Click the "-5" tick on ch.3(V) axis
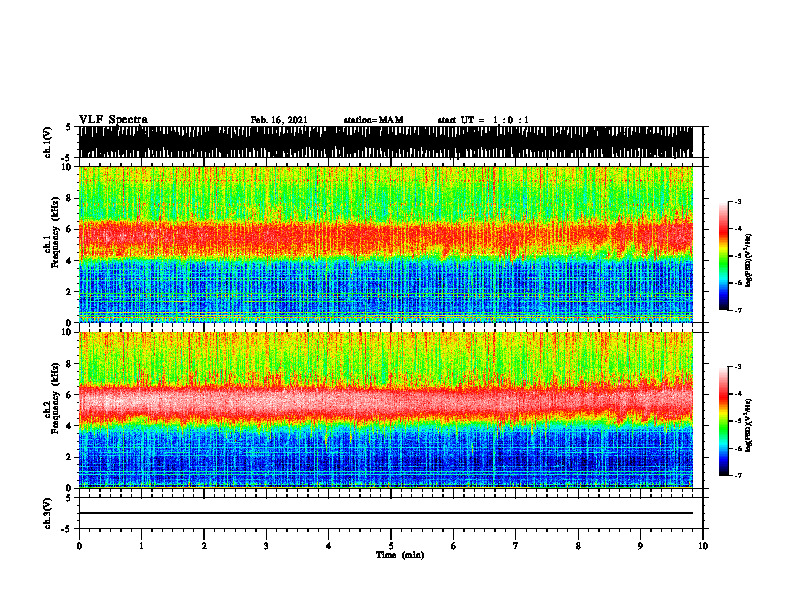Image resolution: width=792 pixels, height=612 pixels. pos(67,529)
